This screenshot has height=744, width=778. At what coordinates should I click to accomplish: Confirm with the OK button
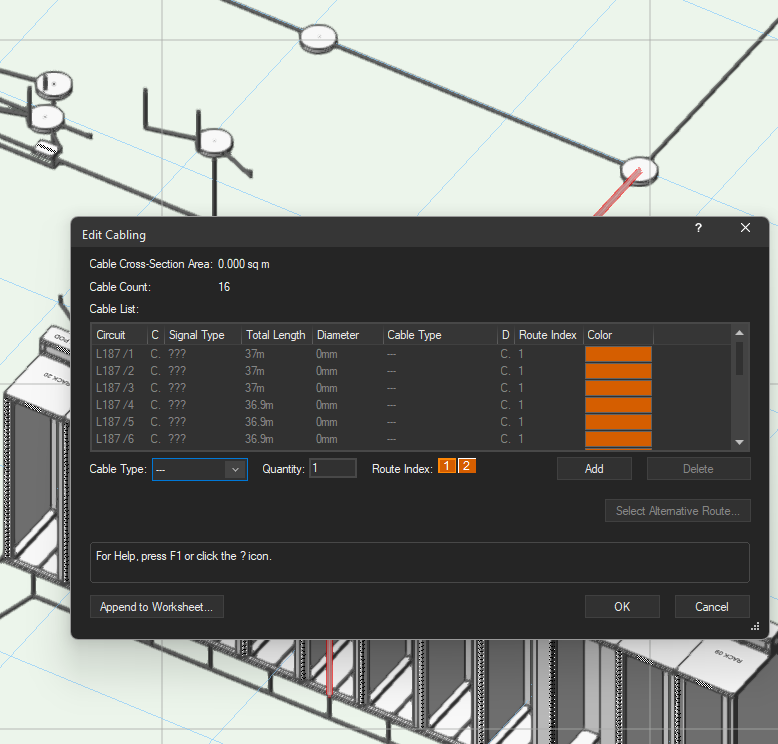pos(622,607)
